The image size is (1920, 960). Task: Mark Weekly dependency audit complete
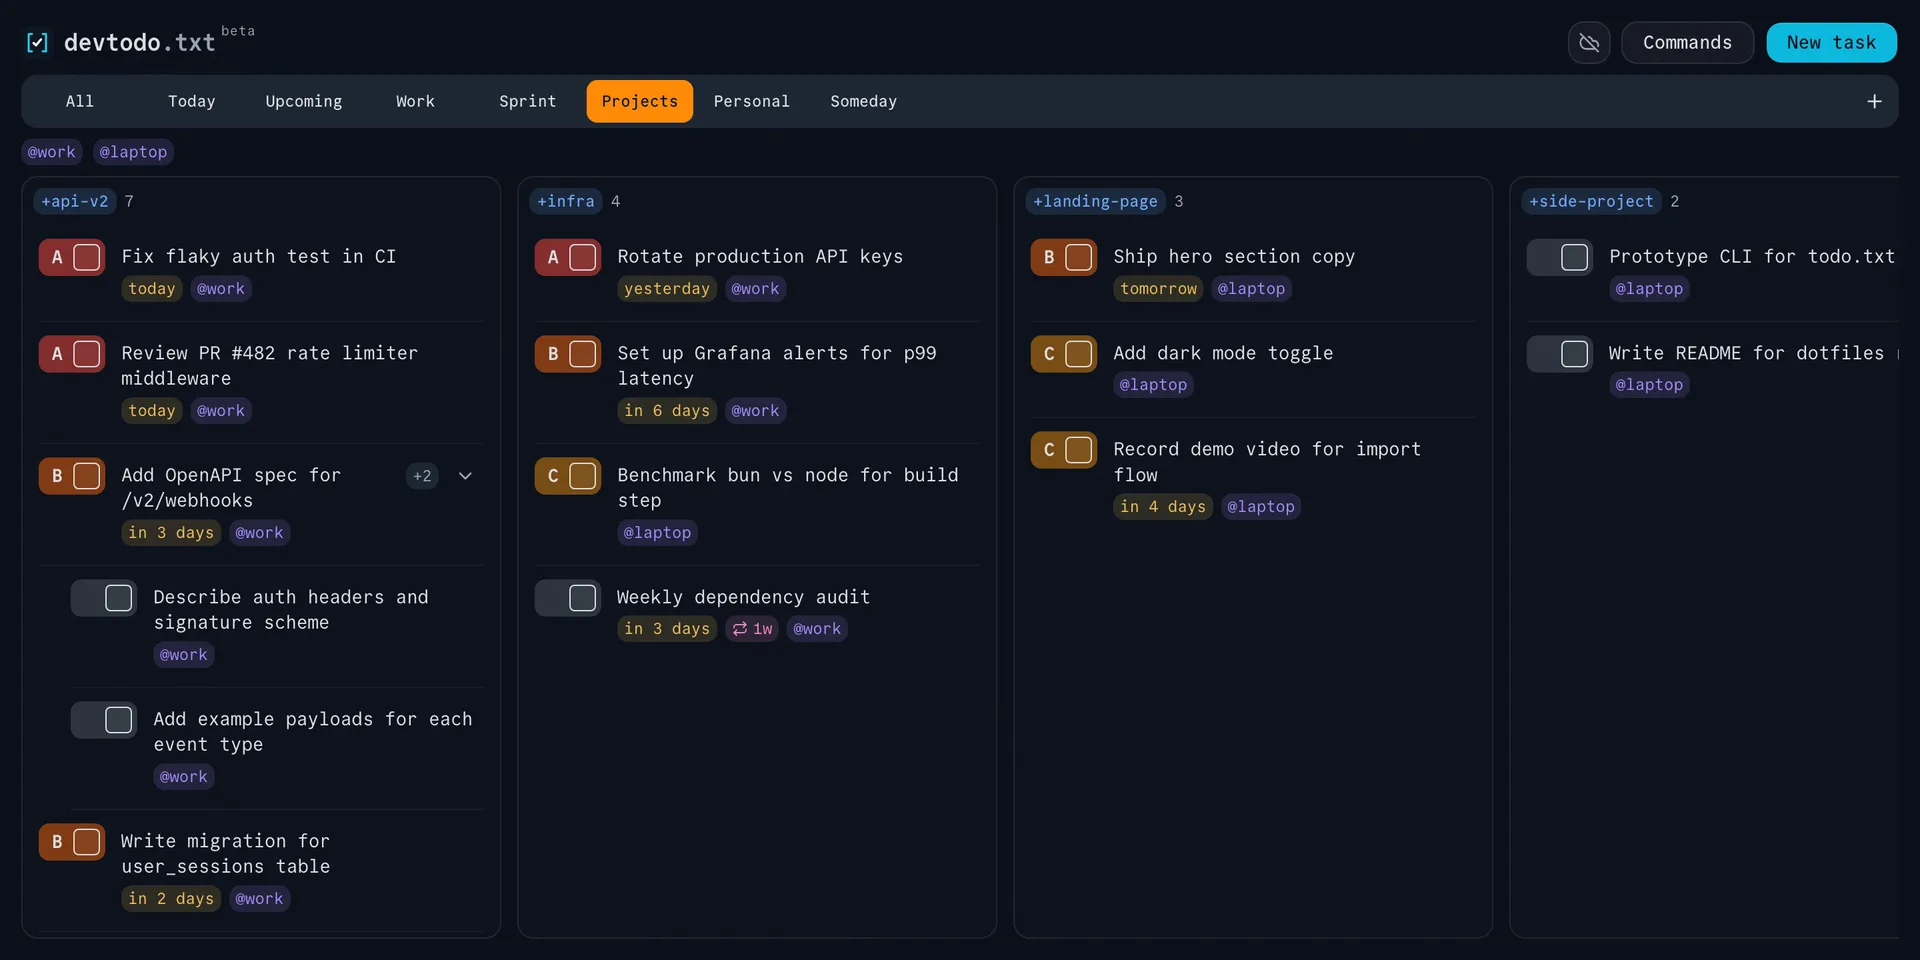click(583, 598)
